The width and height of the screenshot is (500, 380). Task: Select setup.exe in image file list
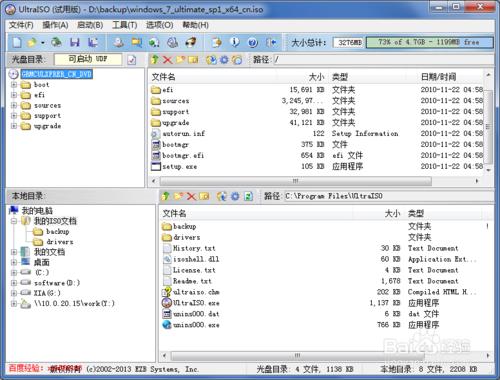pyautogui.click(x=179, y=166)
